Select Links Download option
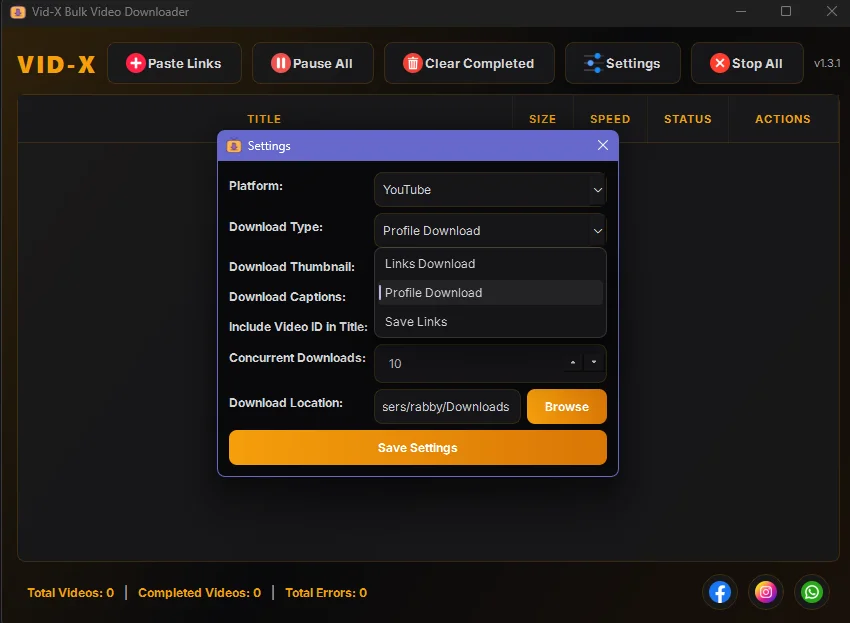850x623 pixels. [490, 264]
